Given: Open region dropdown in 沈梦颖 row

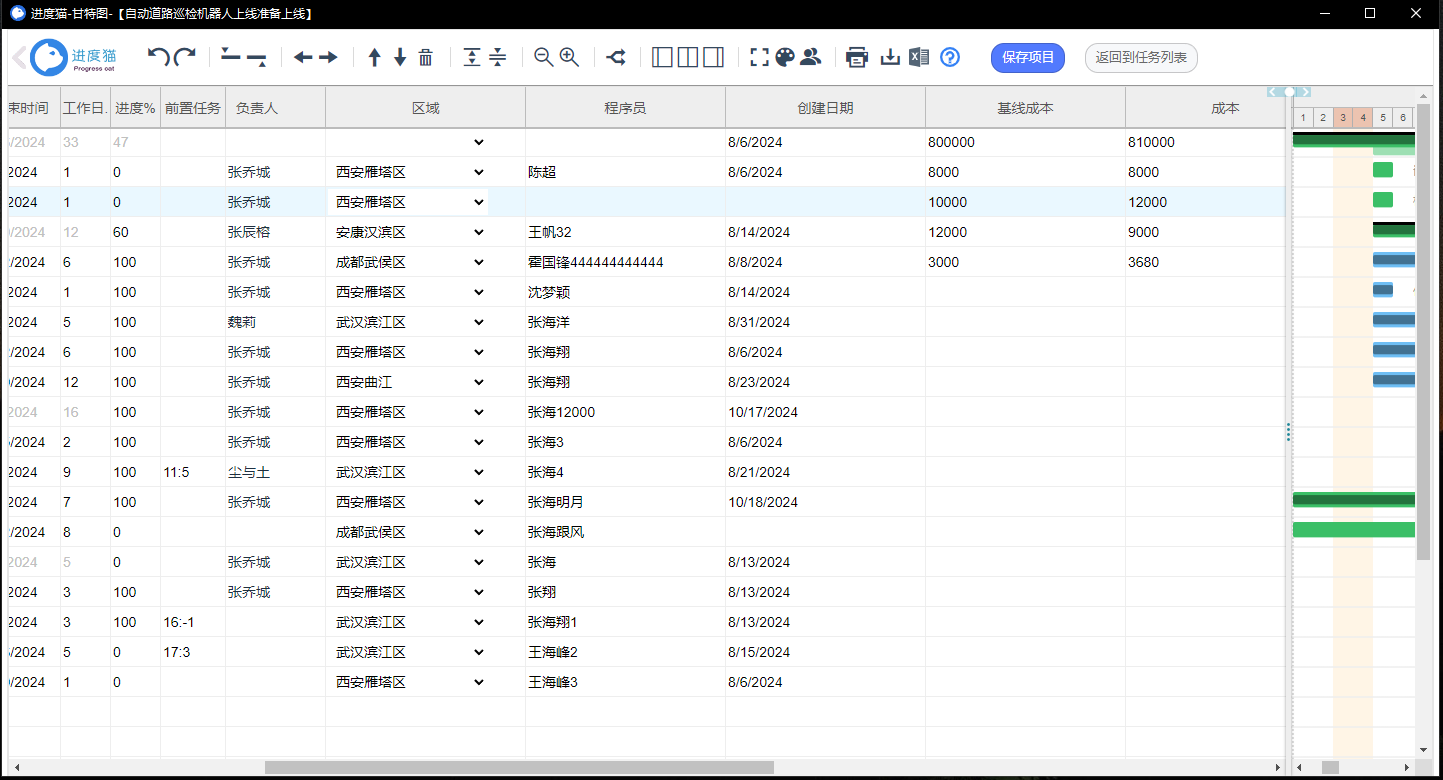Looking at the screenshot, I should coord(407,292).
